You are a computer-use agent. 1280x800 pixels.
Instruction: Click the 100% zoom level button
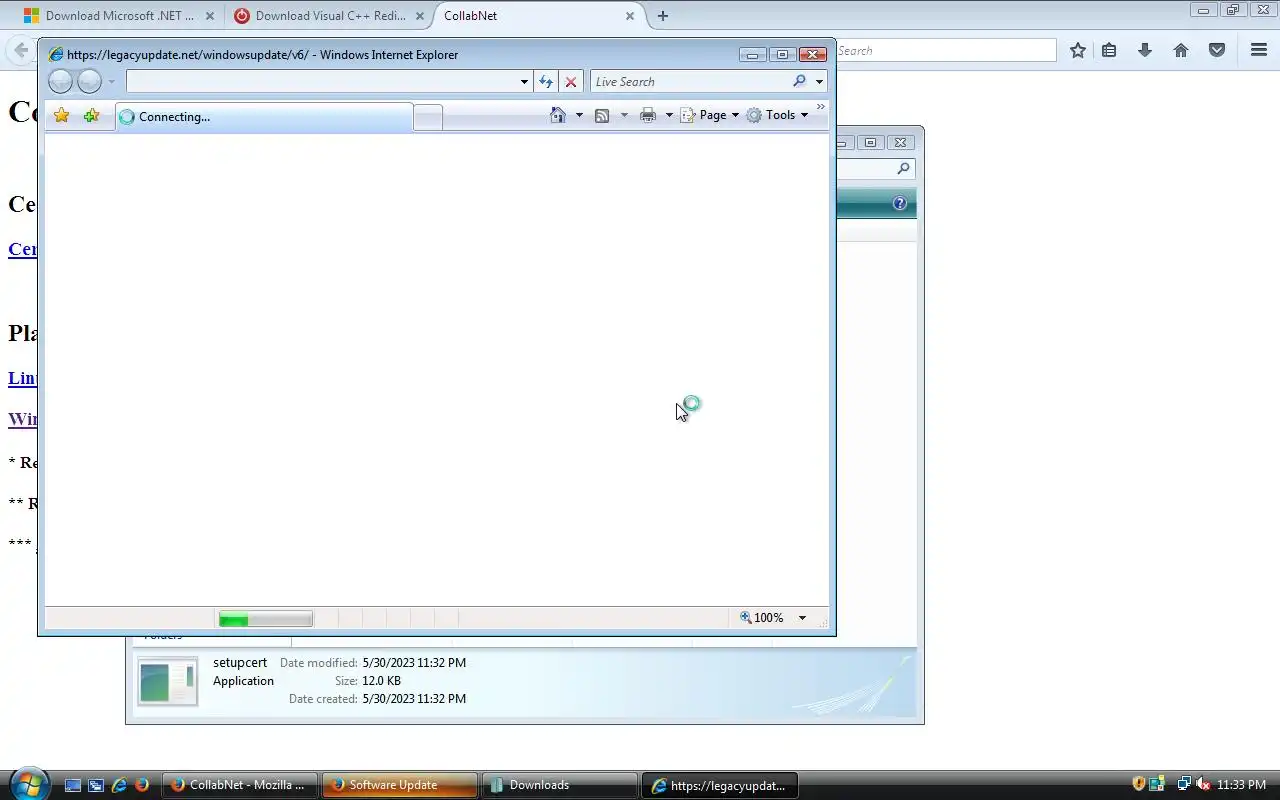[x=762, y=618]
